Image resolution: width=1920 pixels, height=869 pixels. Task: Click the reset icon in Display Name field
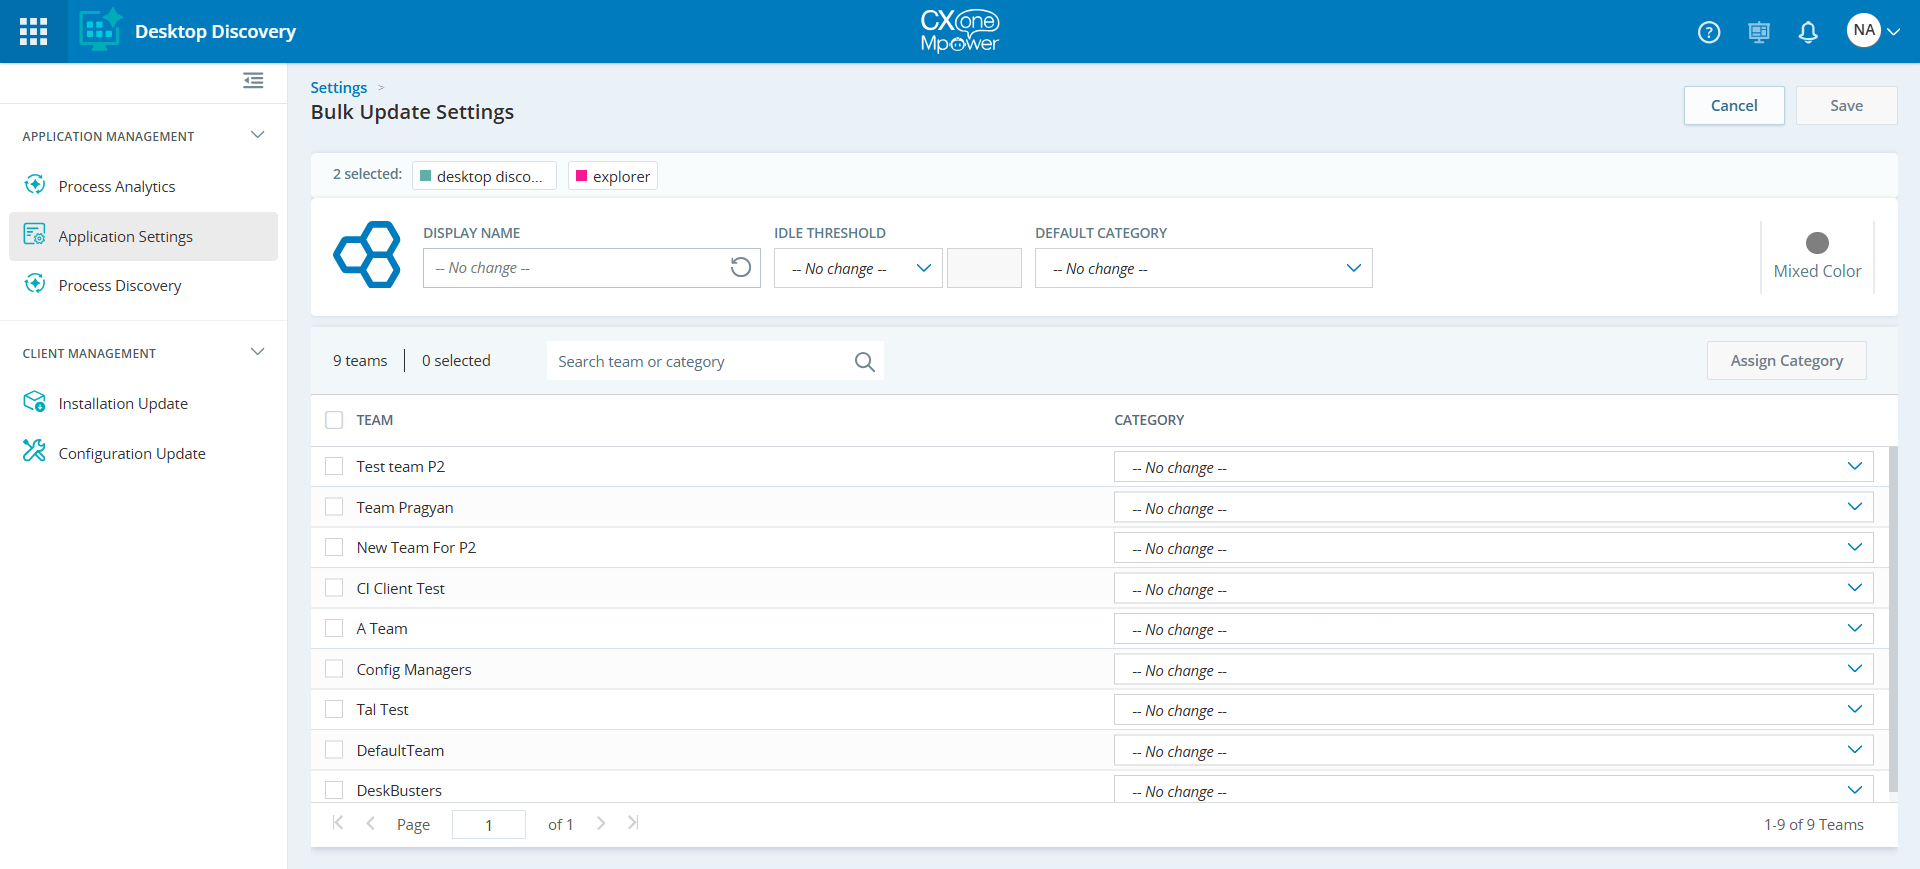[740, 268]
